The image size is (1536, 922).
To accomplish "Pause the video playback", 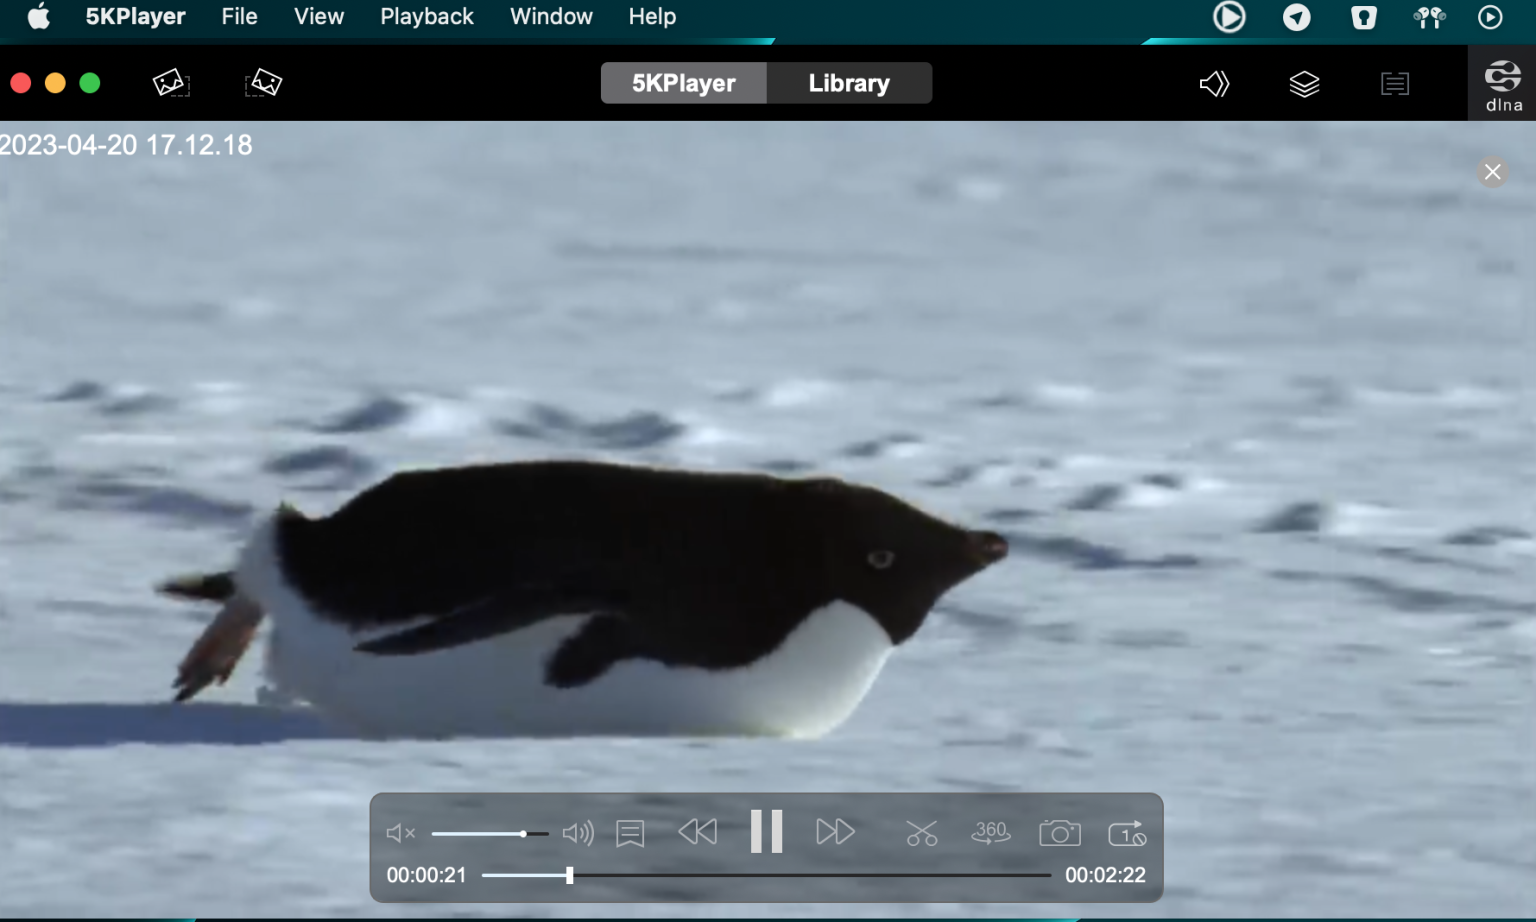I will pyautogui.click(x=766, y=831).
